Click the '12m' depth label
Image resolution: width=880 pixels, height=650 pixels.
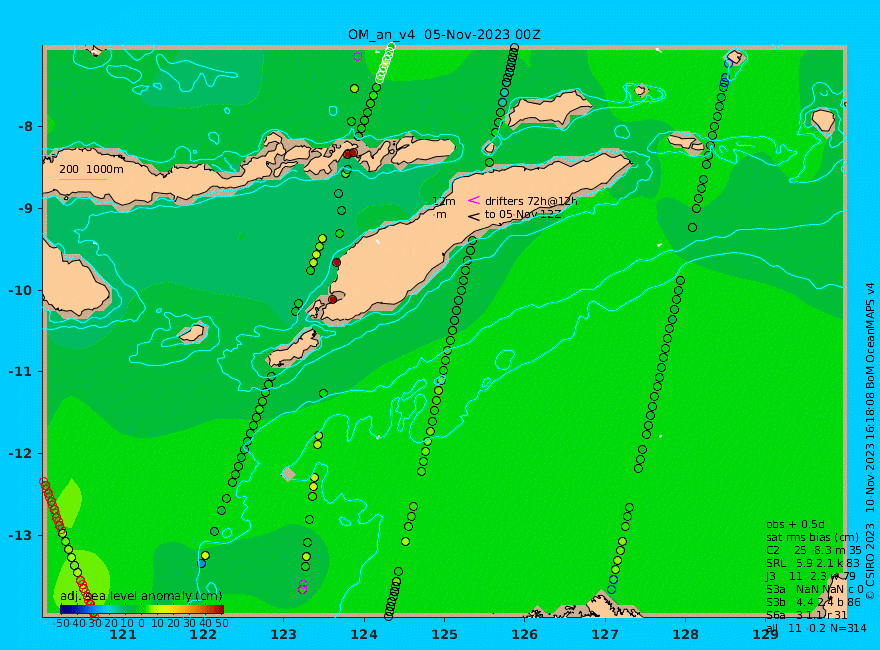tap(444, 201)
